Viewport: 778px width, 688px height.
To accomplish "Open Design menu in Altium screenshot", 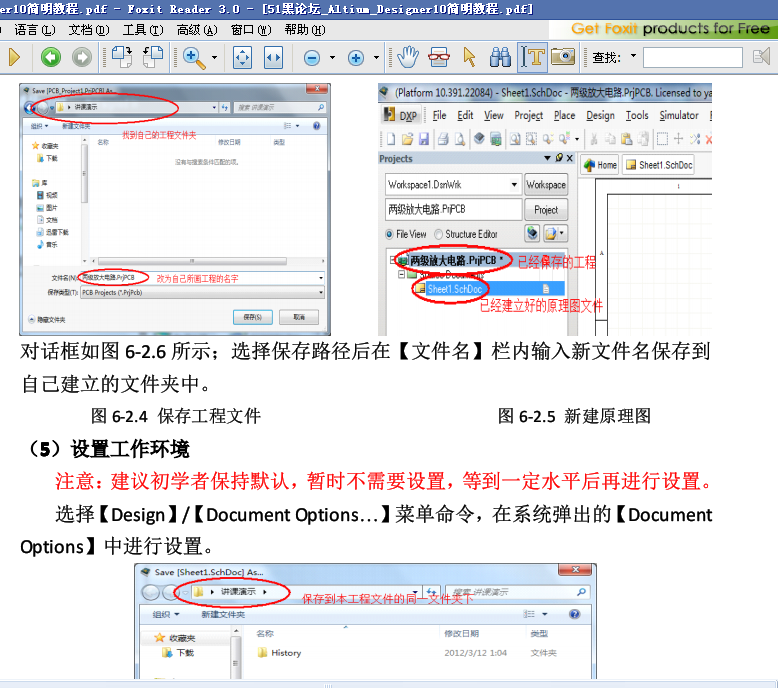I will click(600, 115).
